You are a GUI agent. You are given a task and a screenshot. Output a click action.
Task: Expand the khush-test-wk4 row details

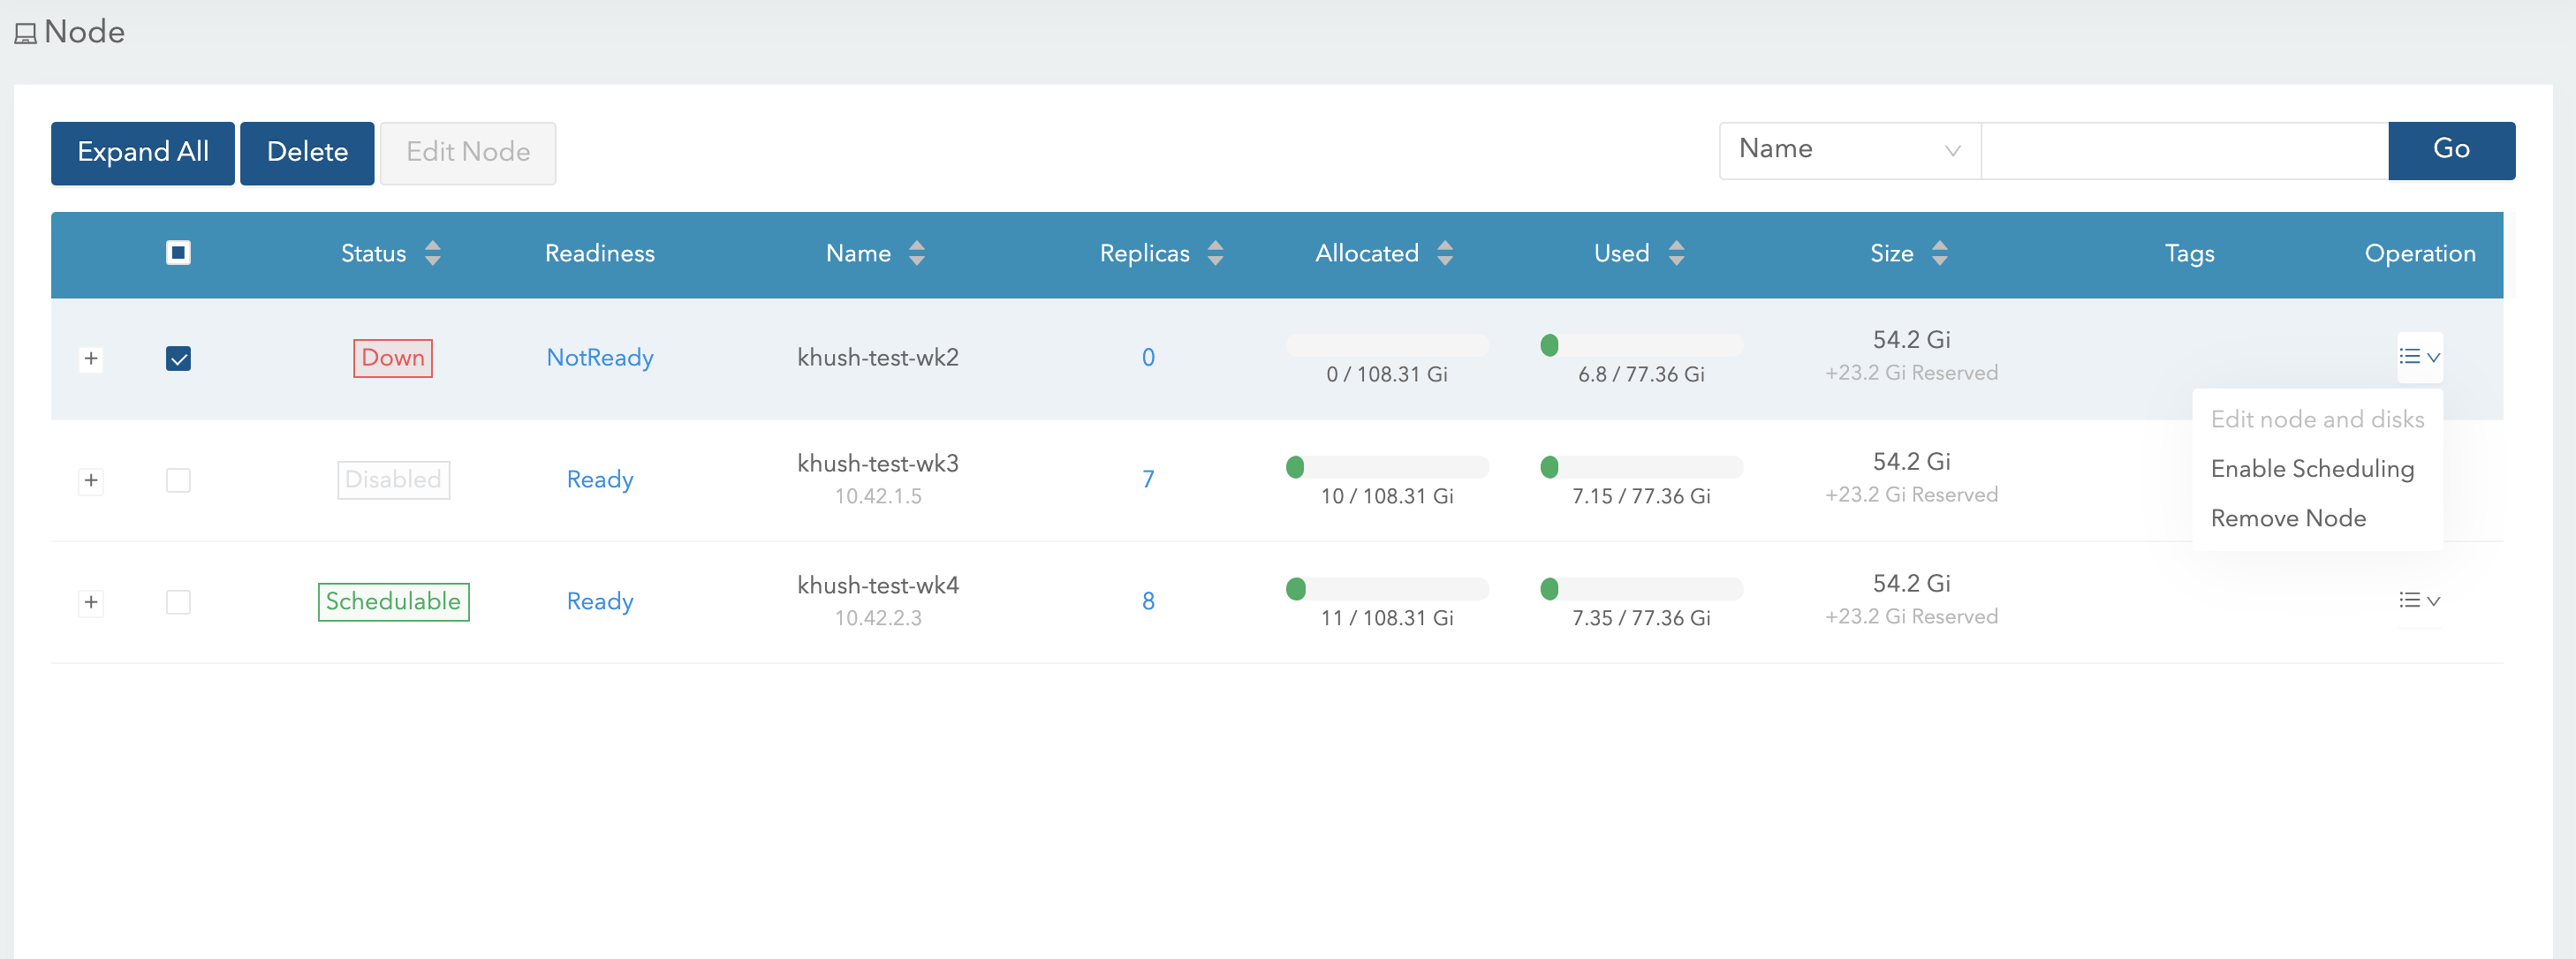click(x=91, y=602)
